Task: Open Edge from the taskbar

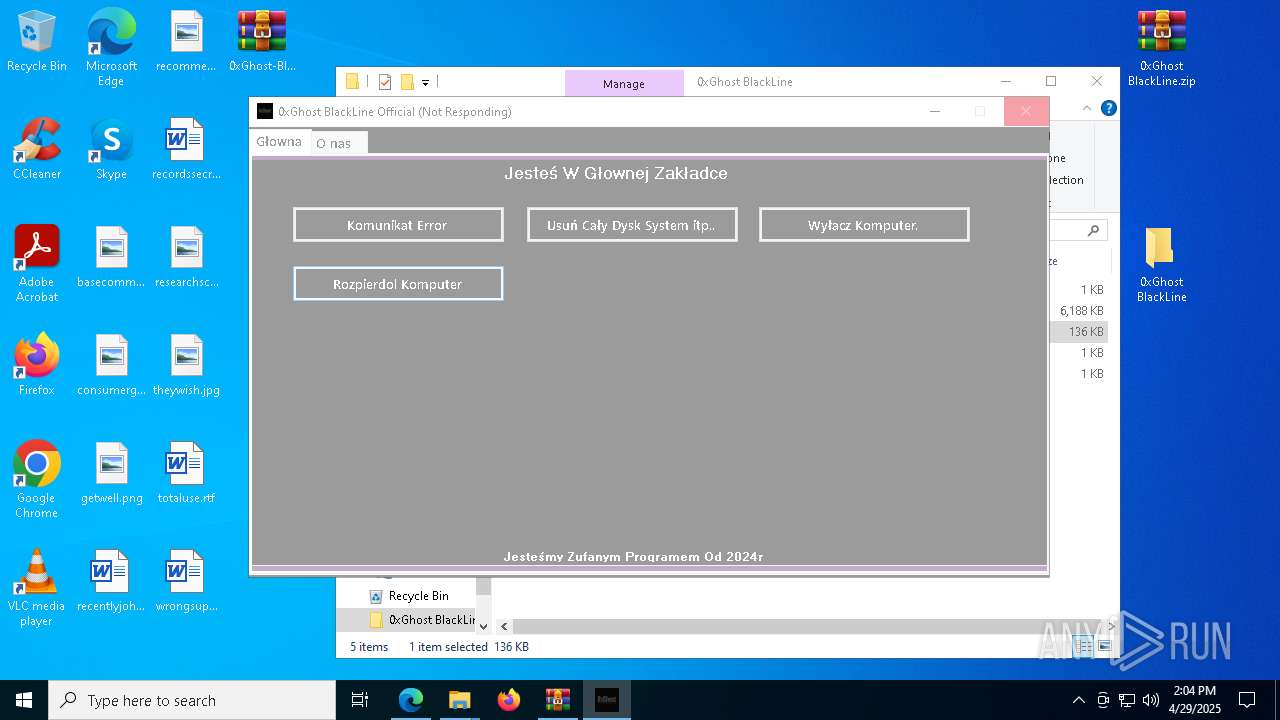Action: point(411,700)
